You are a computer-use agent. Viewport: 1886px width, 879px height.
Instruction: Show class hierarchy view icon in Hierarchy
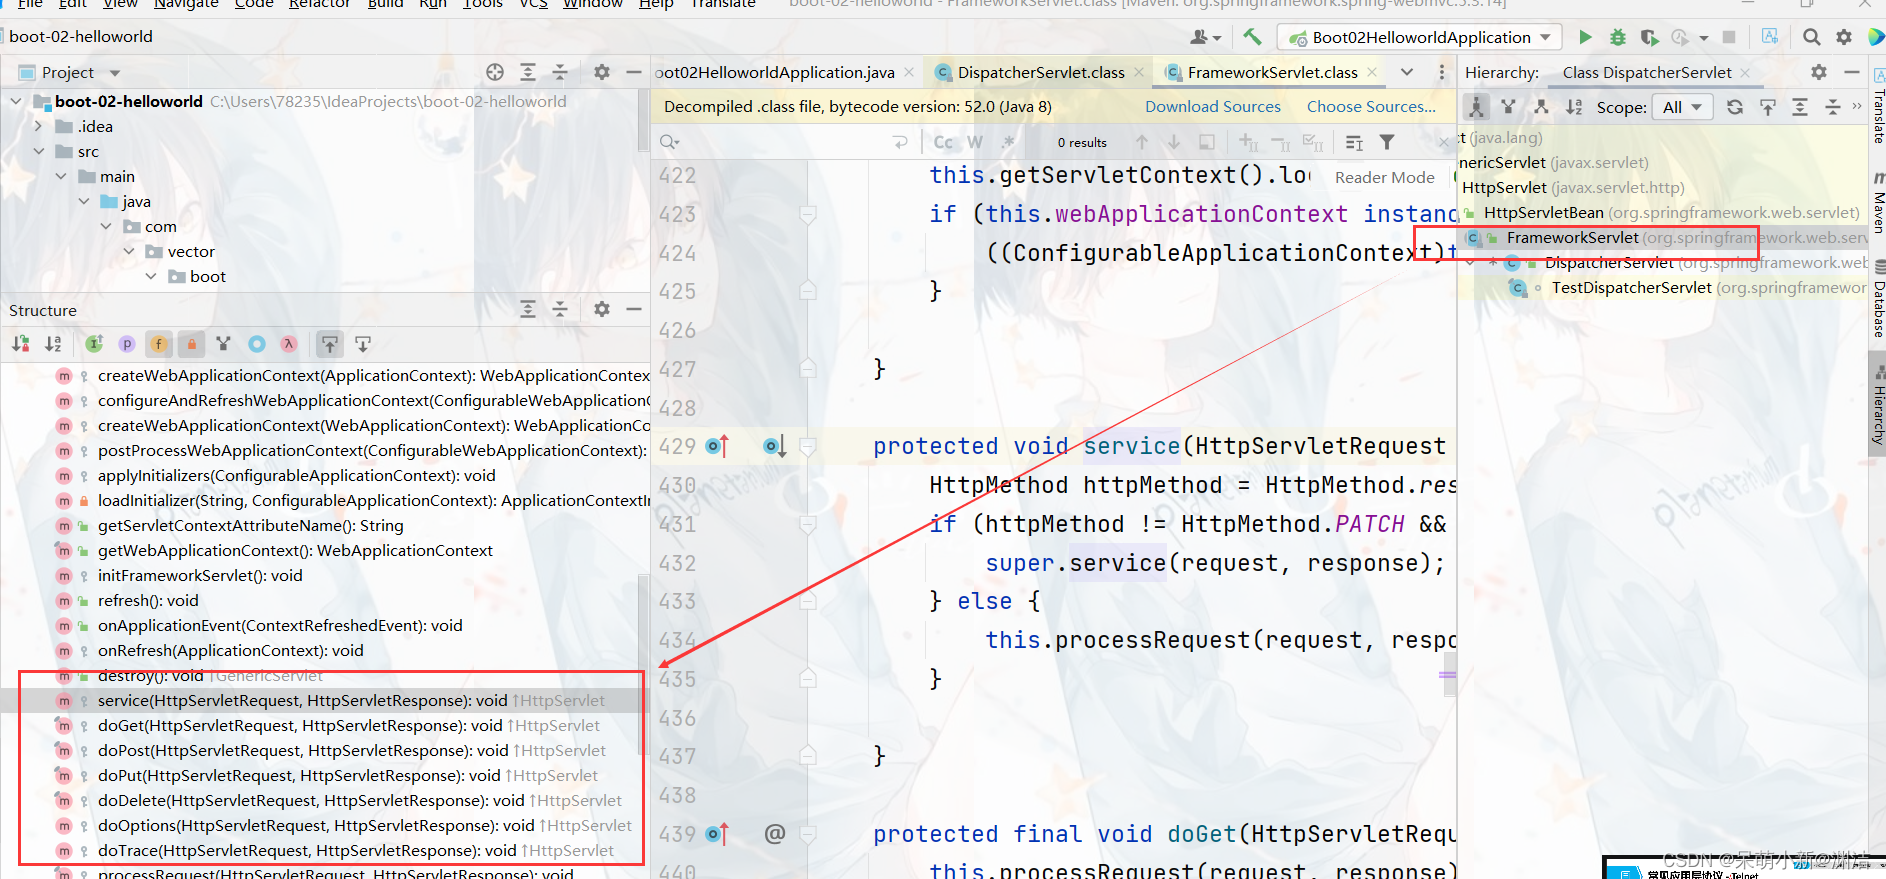tap(1477, 107)
